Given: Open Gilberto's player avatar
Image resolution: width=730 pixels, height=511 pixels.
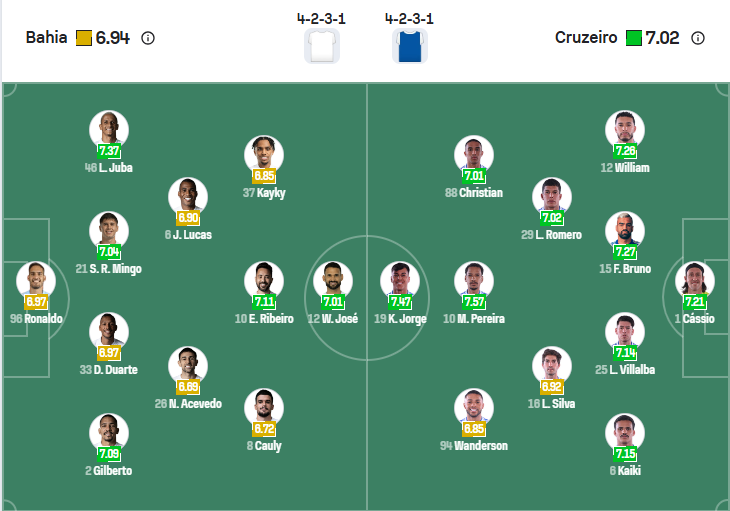Looking at the screenshot, I should [x=108, y=432].
